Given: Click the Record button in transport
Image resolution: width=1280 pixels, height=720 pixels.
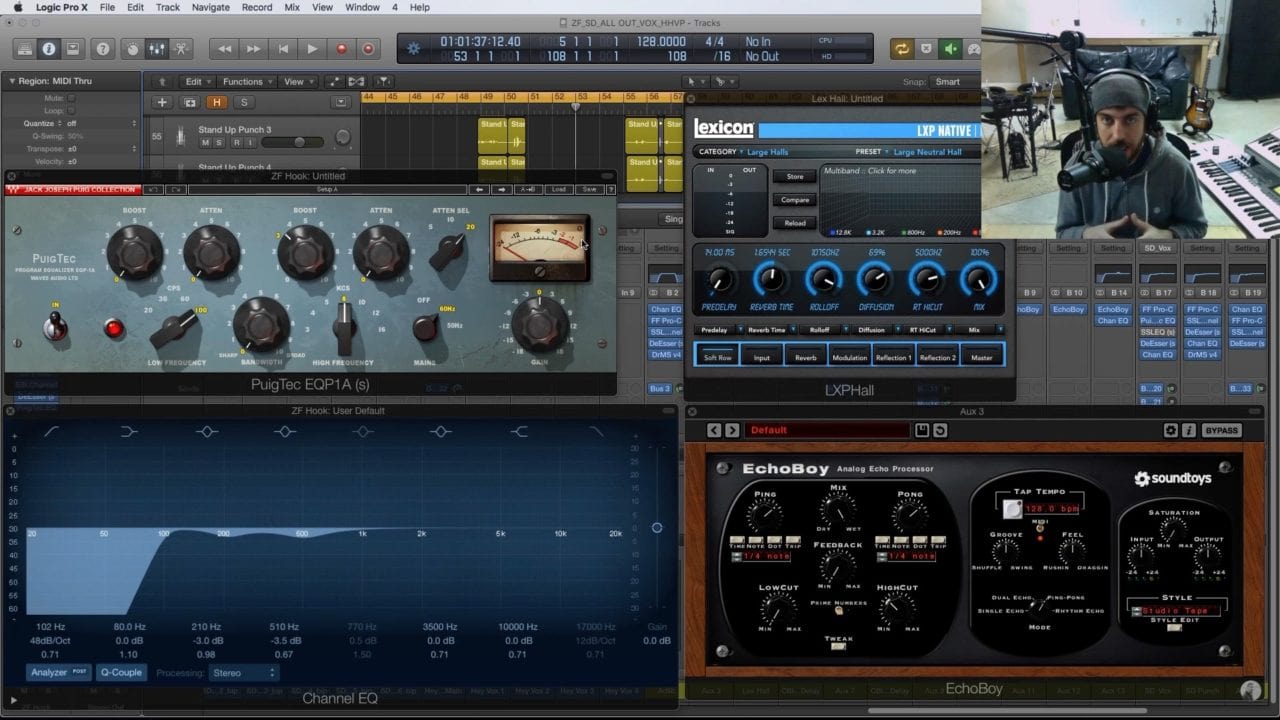Looking at the screenshot, I should point(341,48).
